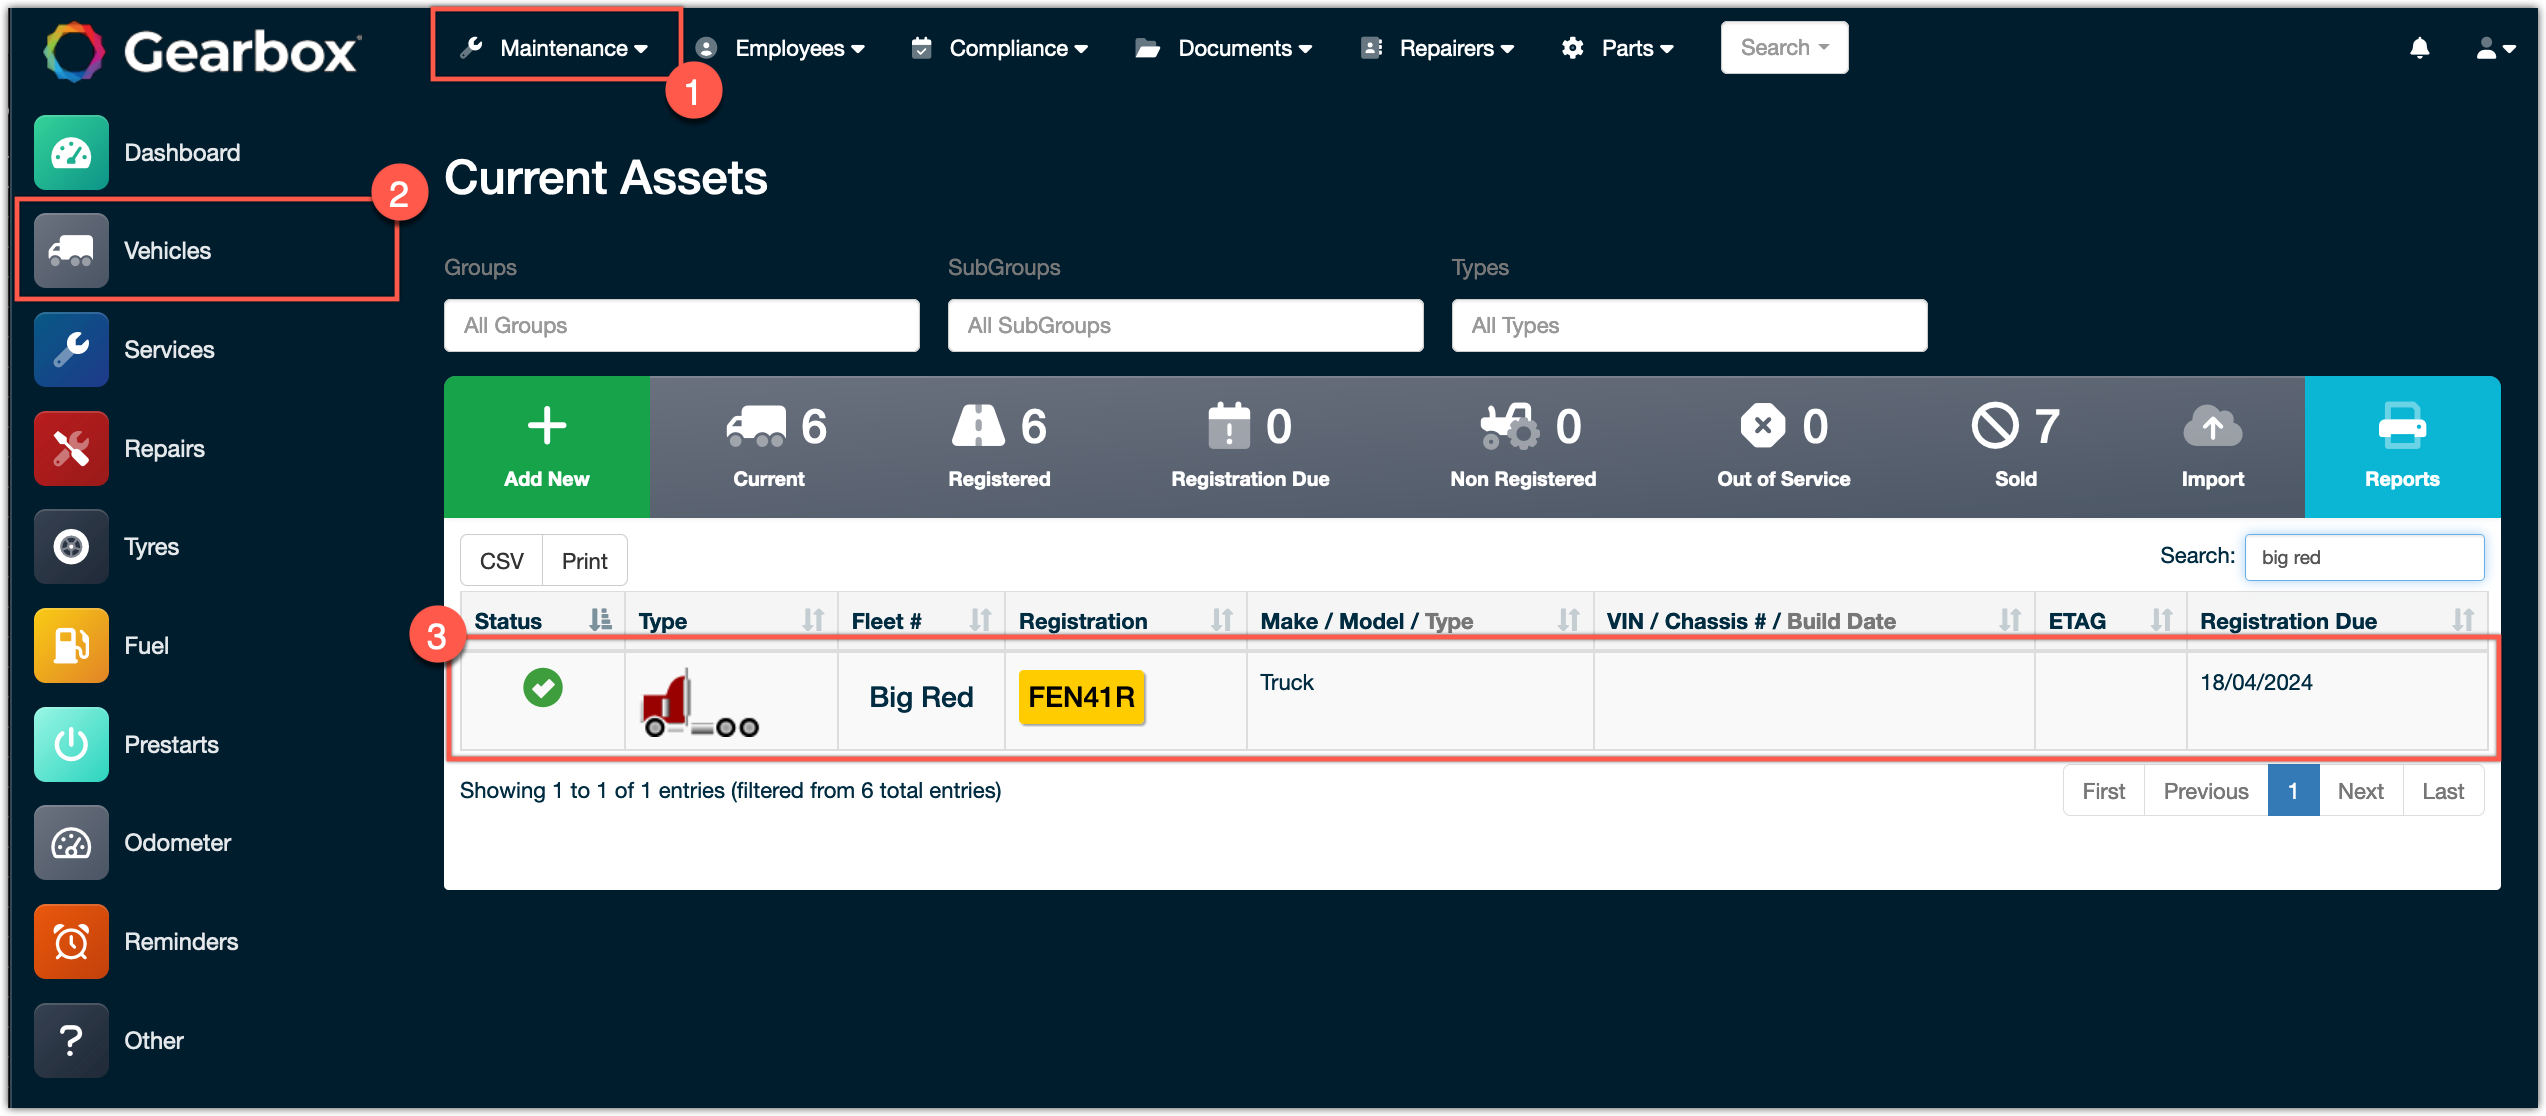Select the Vehicles sidebar icon

tap(70, 250)
